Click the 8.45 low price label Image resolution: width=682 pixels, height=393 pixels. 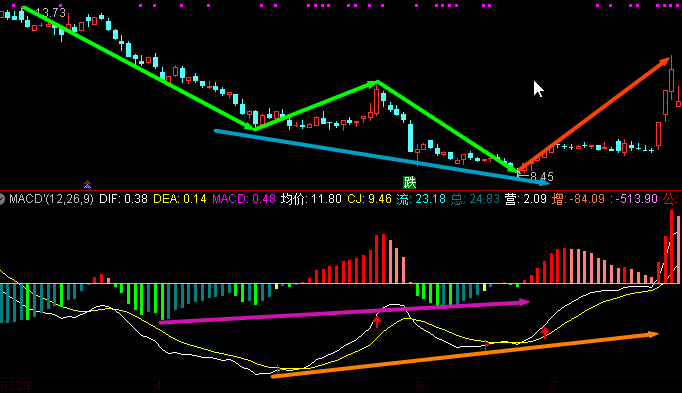pos(542,177)
